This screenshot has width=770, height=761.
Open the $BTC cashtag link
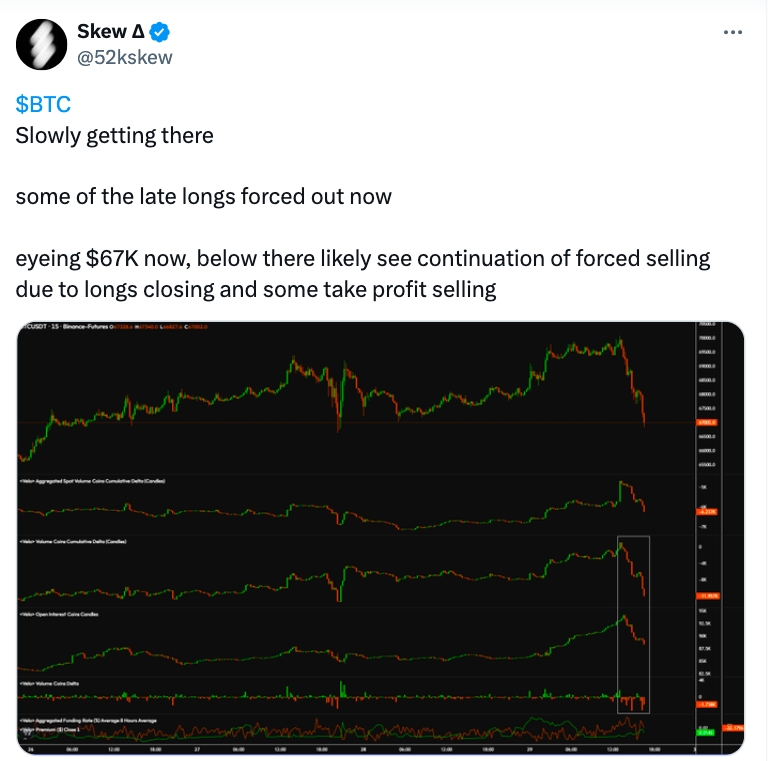43,104
